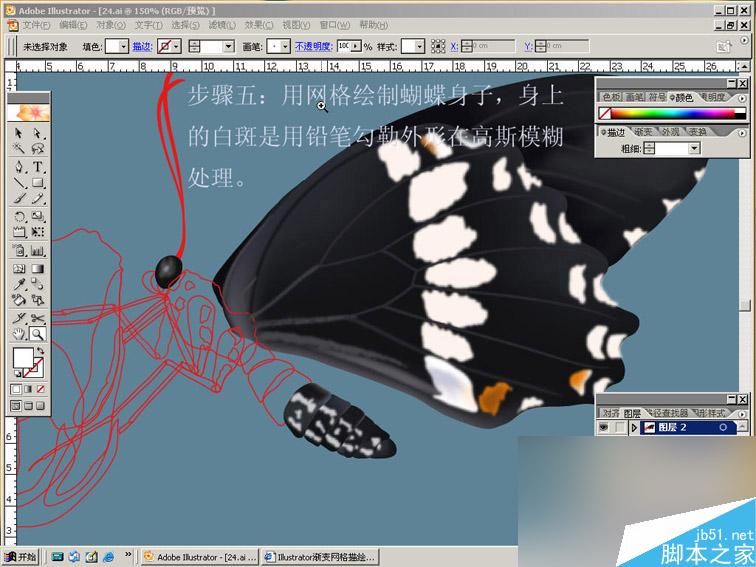Open the 描边 stroke color dropdown
The image size is (756, 567).
pos(176,46)
